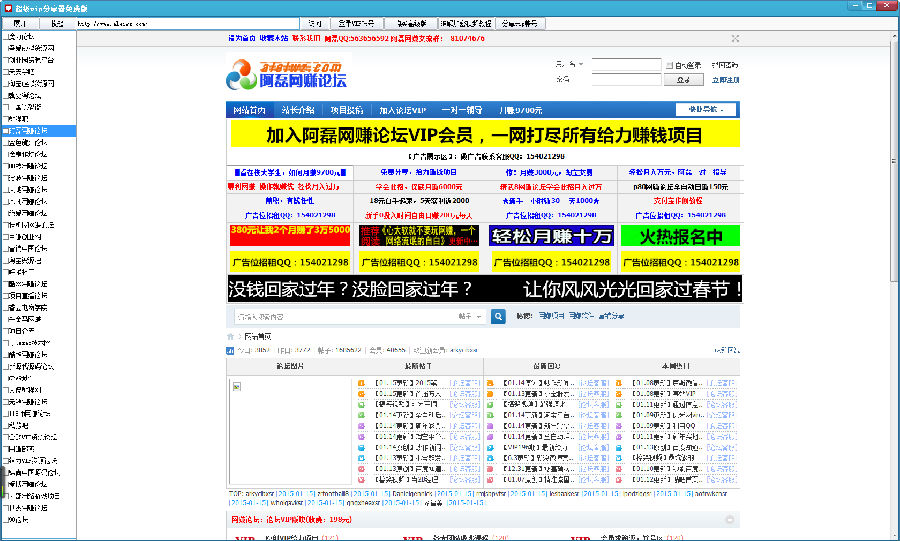Viewport: 900px width, 541px height.
Task: Click the 设为首页 link at page top
Action: 242,38
